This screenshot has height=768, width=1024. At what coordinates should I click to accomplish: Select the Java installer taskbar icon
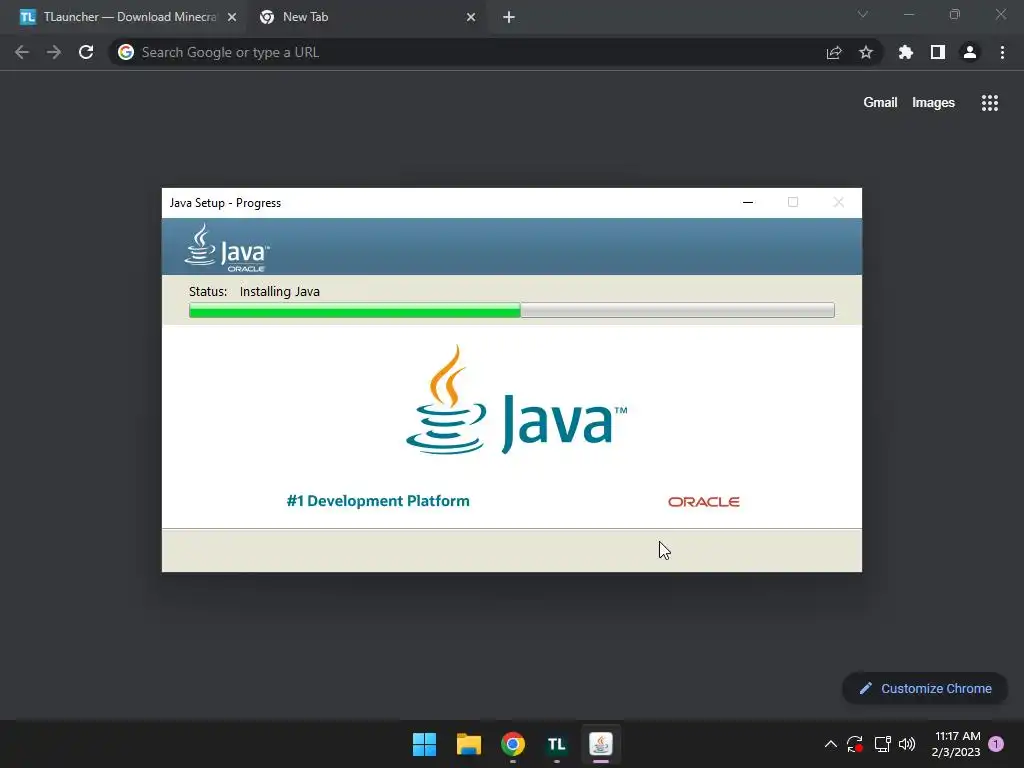point(601,744)
